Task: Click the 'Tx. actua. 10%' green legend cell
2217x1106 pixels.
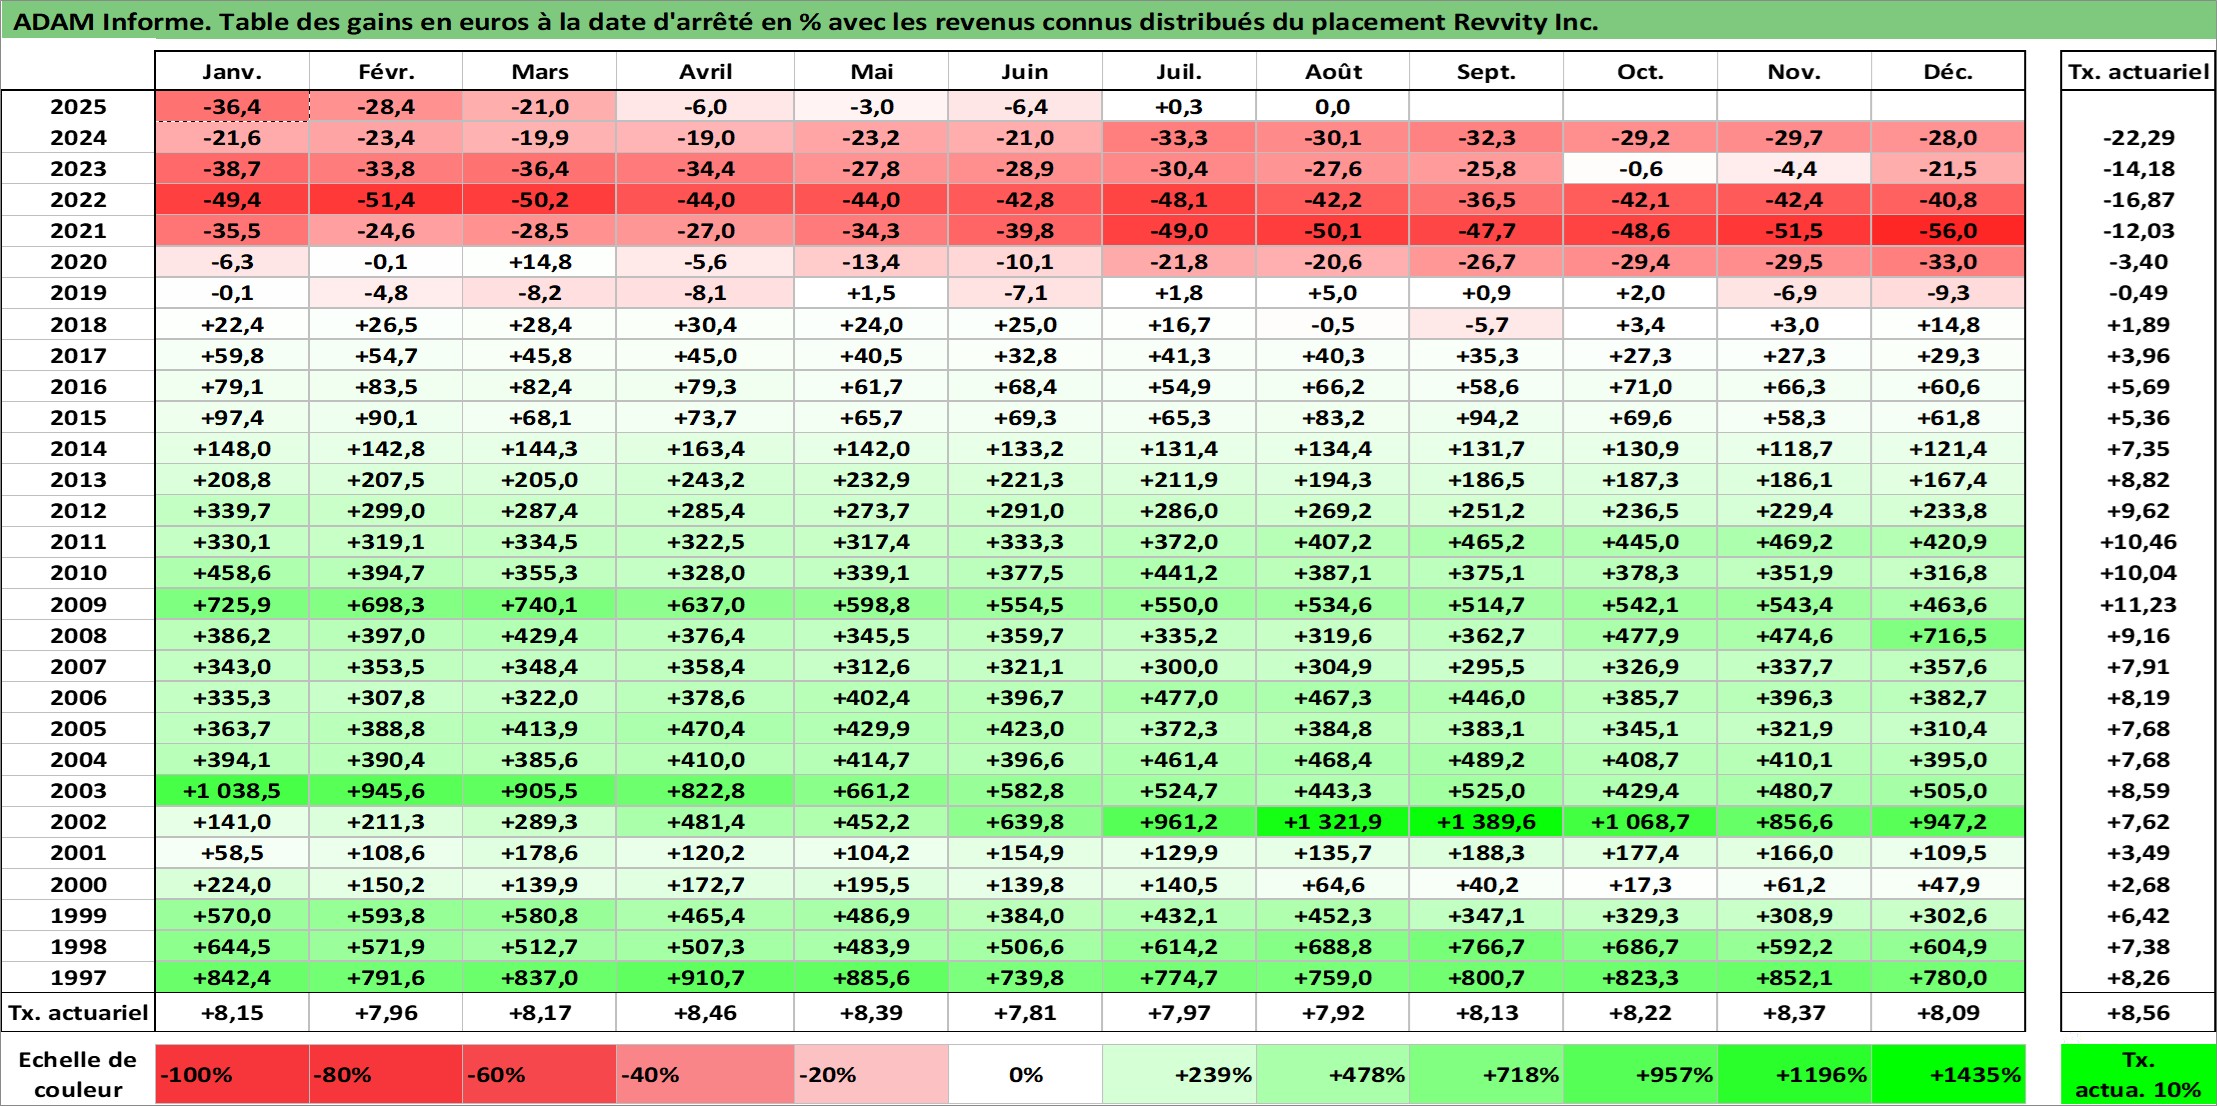Action: [x=2138, y=1075]
